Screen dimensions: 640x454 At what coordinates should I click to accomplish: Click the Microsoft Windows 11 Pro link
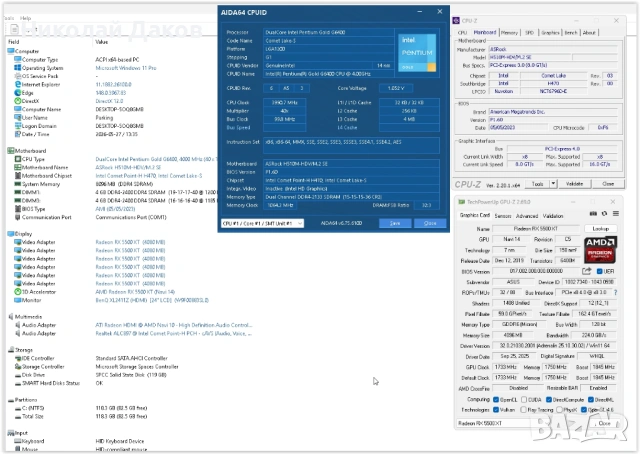coord(126,68)
